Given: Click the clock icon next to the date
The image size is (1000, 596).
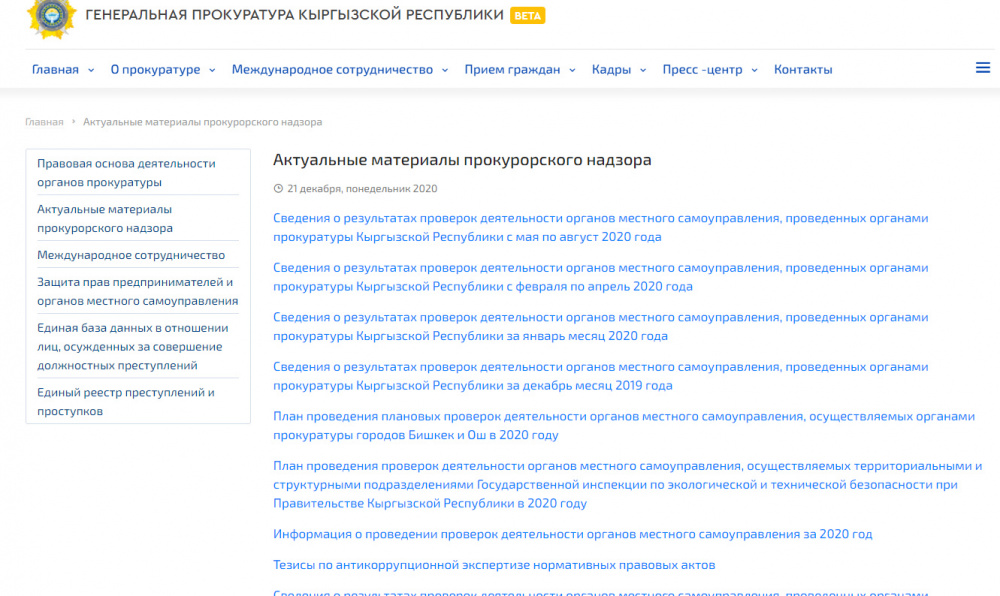Looking at the screenshot, I should coord(277,187).
